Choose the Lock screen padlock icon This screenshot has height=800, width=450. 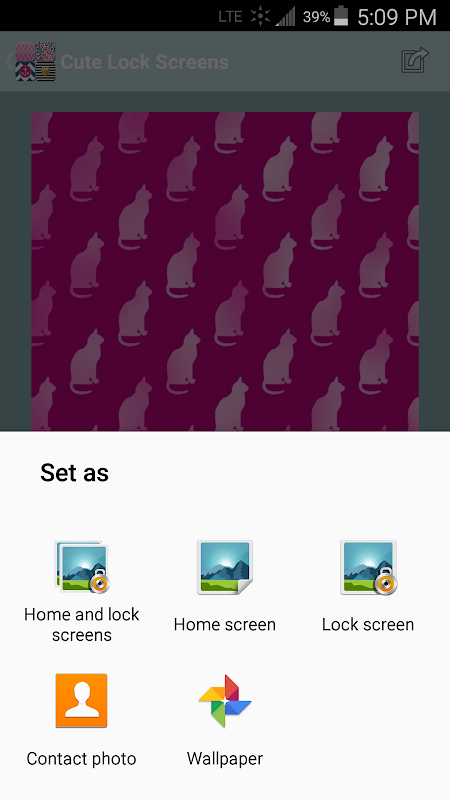pyautogui.click(x=368, y=567)
